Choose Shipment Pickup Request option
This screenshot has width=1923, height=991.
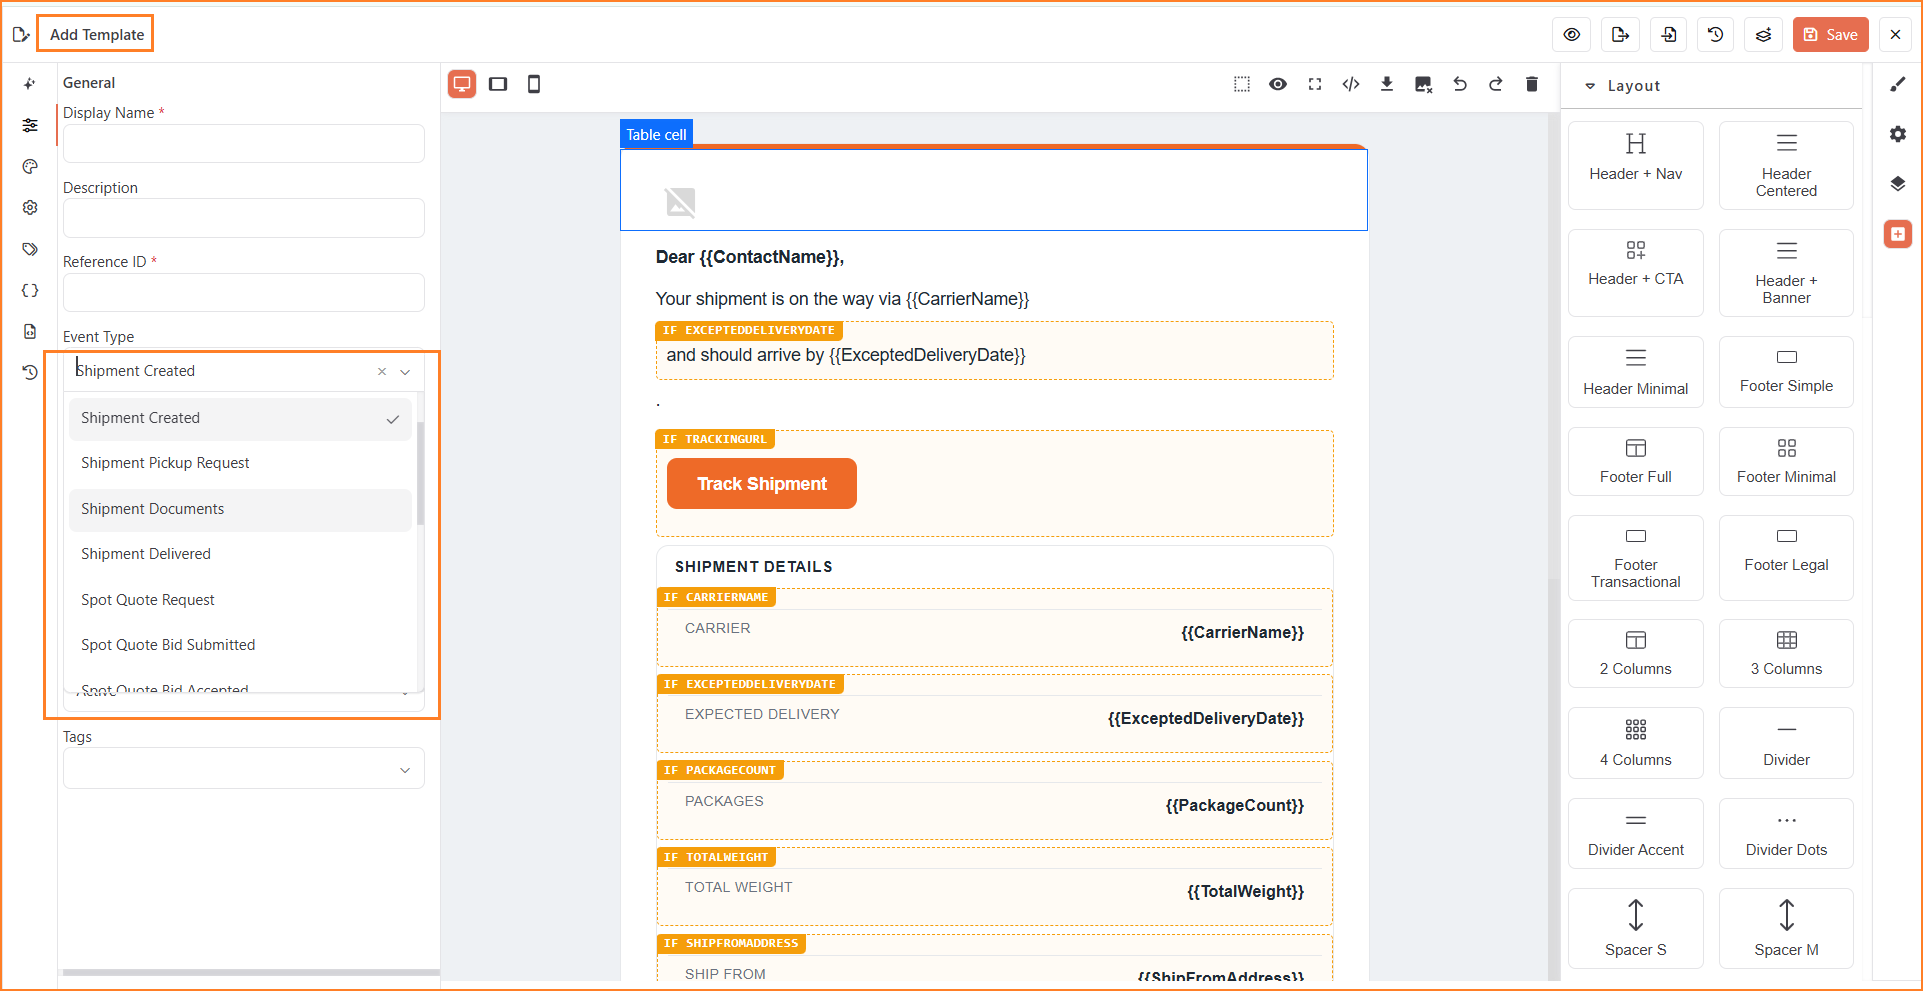240,463
